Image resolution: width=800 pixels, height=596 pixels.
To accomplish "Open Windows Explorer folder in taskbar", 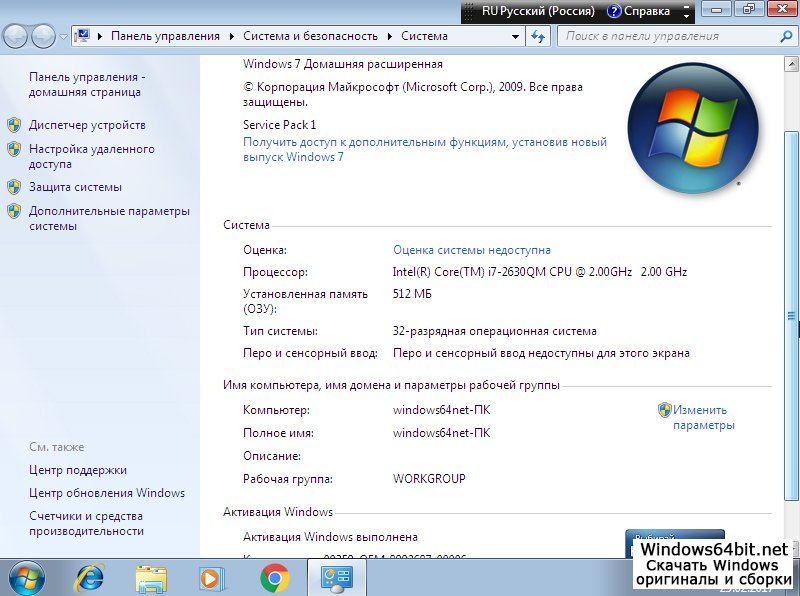I will point(151,577).
